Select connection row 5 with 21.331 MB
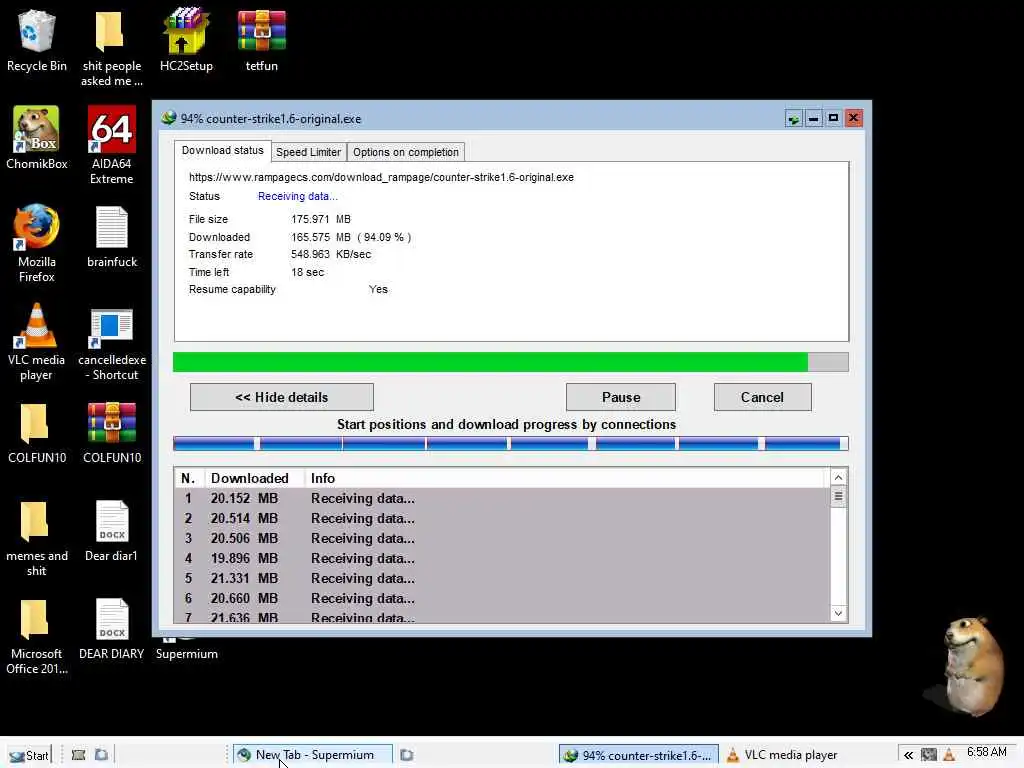 click(502, 578)
